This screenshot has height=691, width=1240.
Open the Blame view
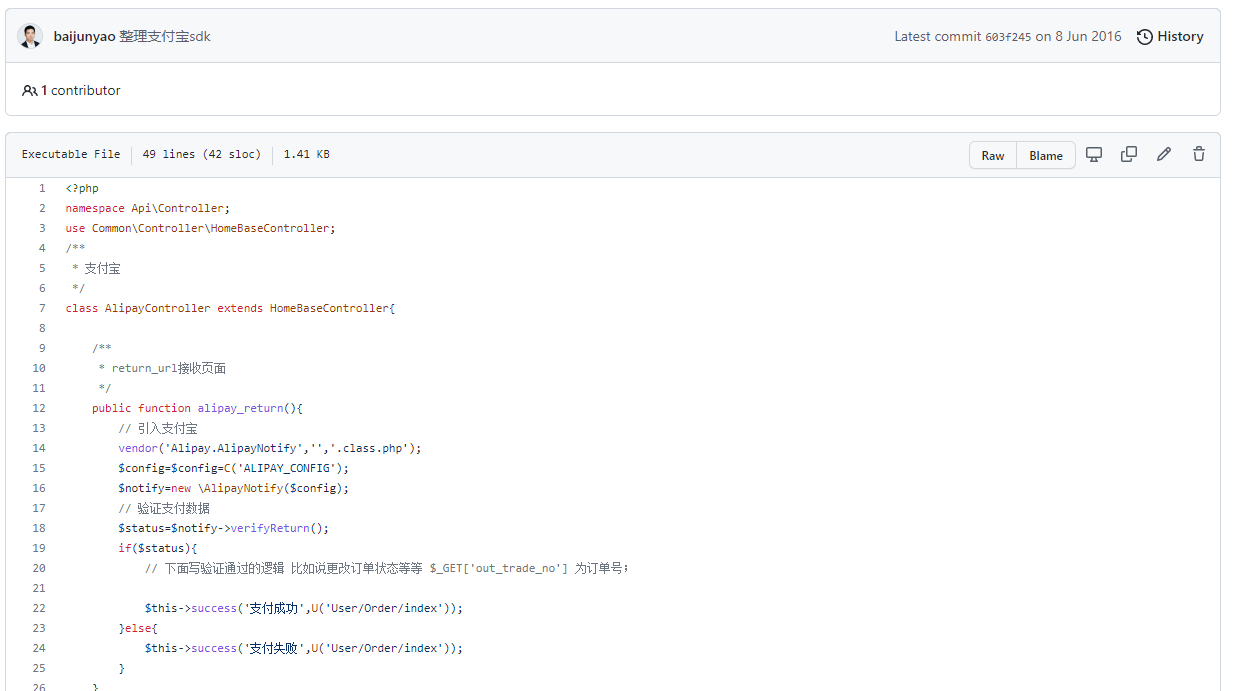pyautogui.click(x=1046, y=155)
